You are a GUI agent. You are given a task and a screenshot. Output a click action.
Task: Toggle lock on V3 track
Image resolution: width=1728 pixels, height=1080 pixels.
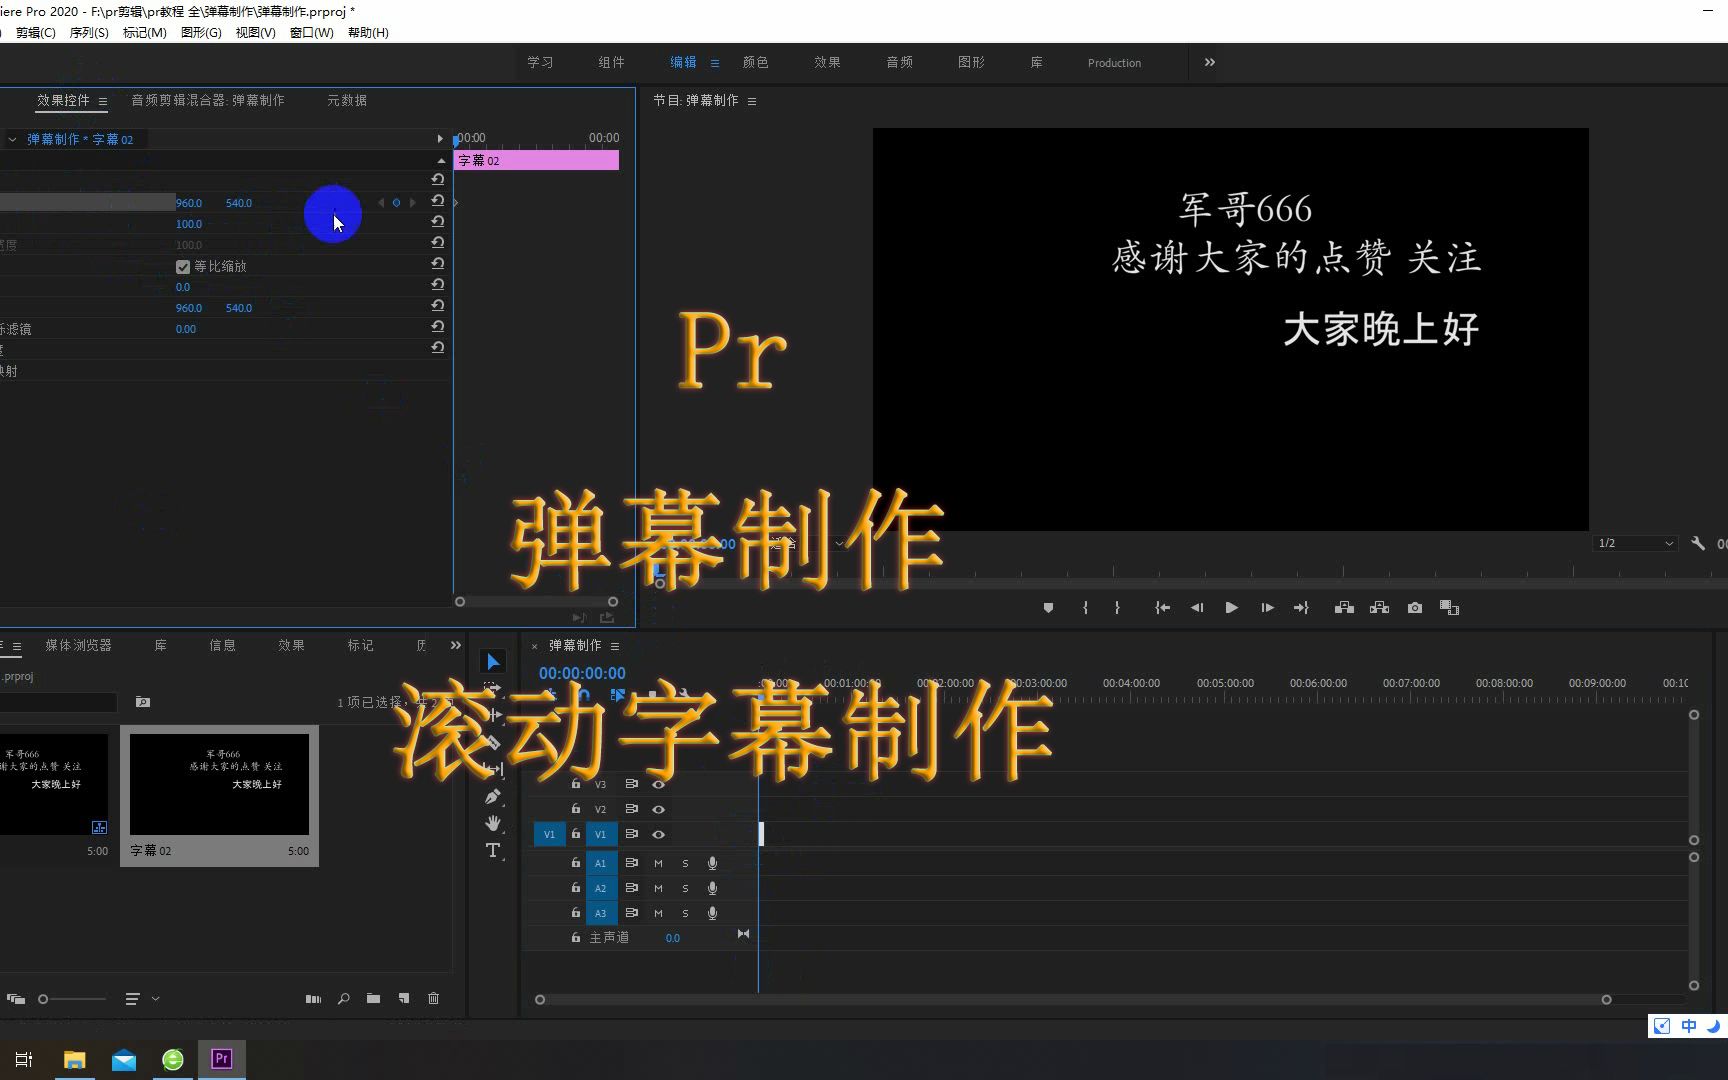pyautogui.click(x=575, y=784)
